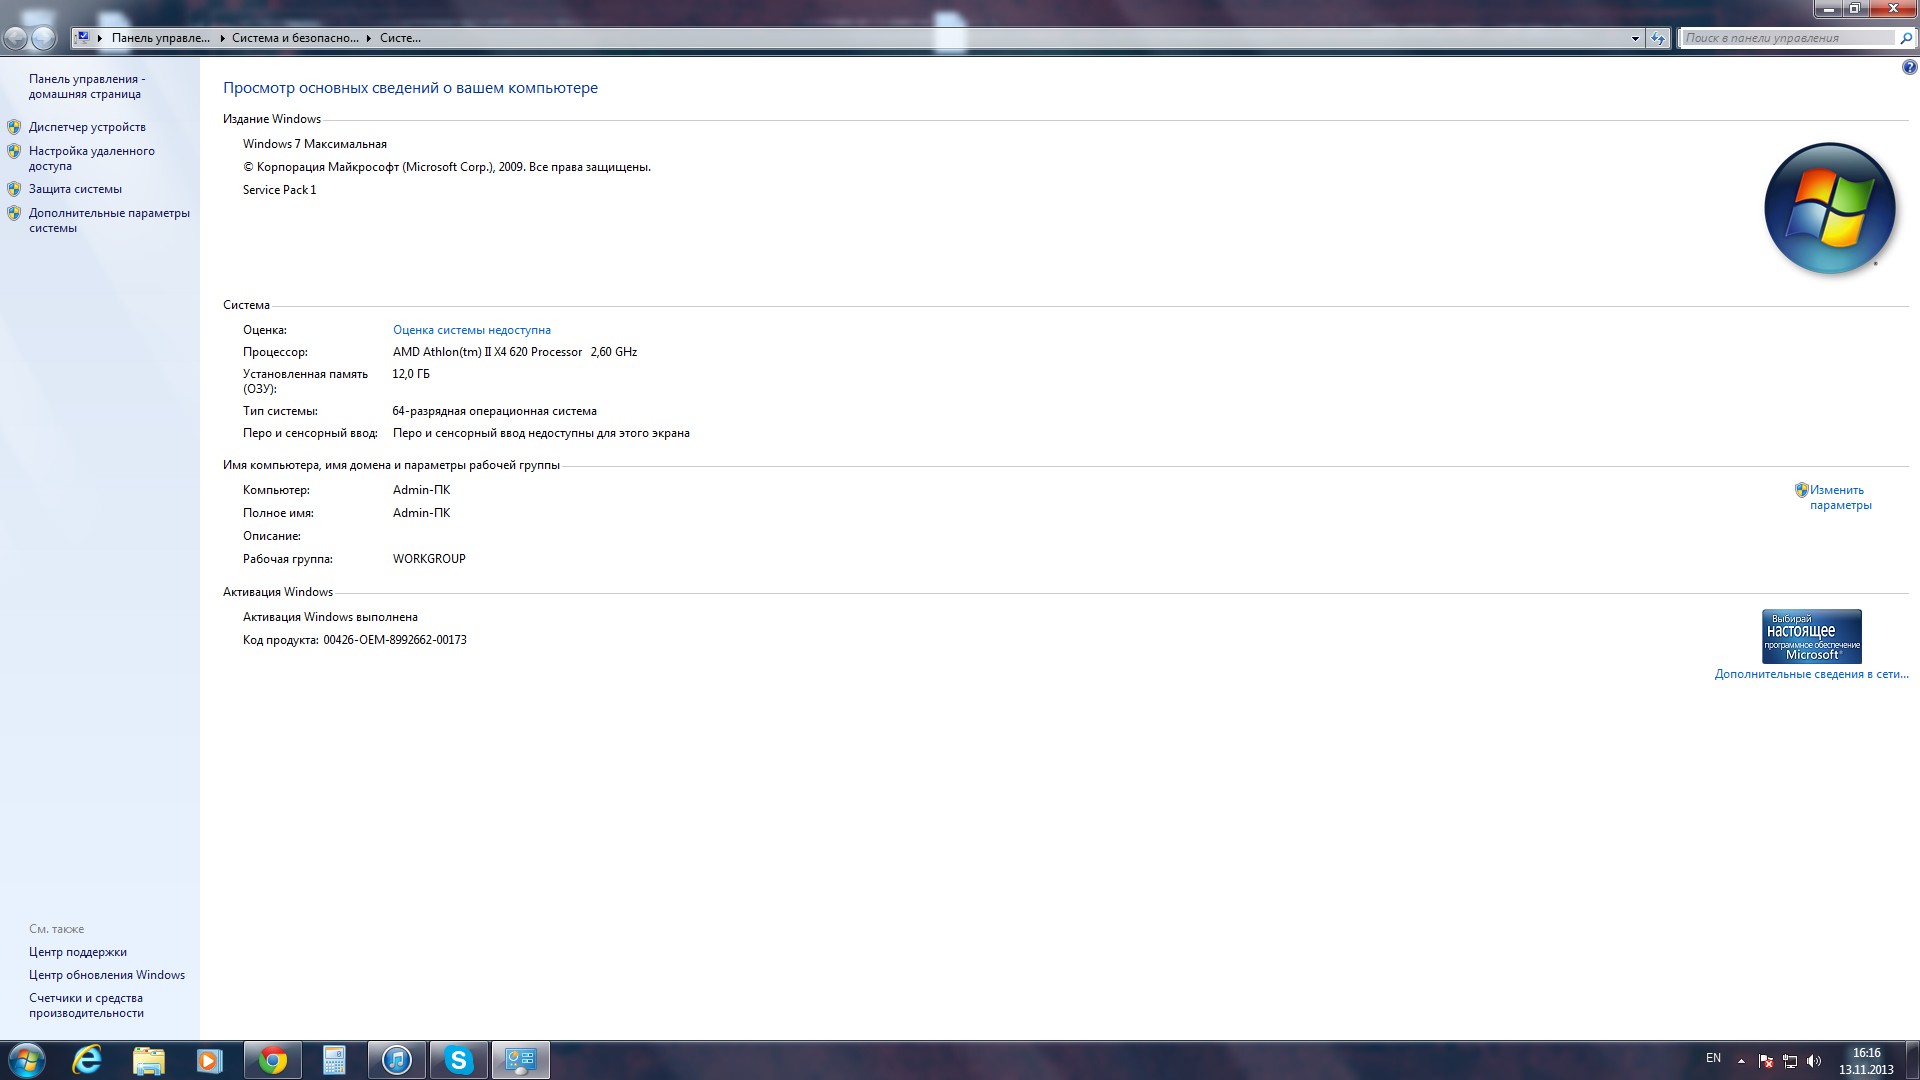Open Advanced system settings link
This screenshot has width=1920, height=1080.
point(108,220)
